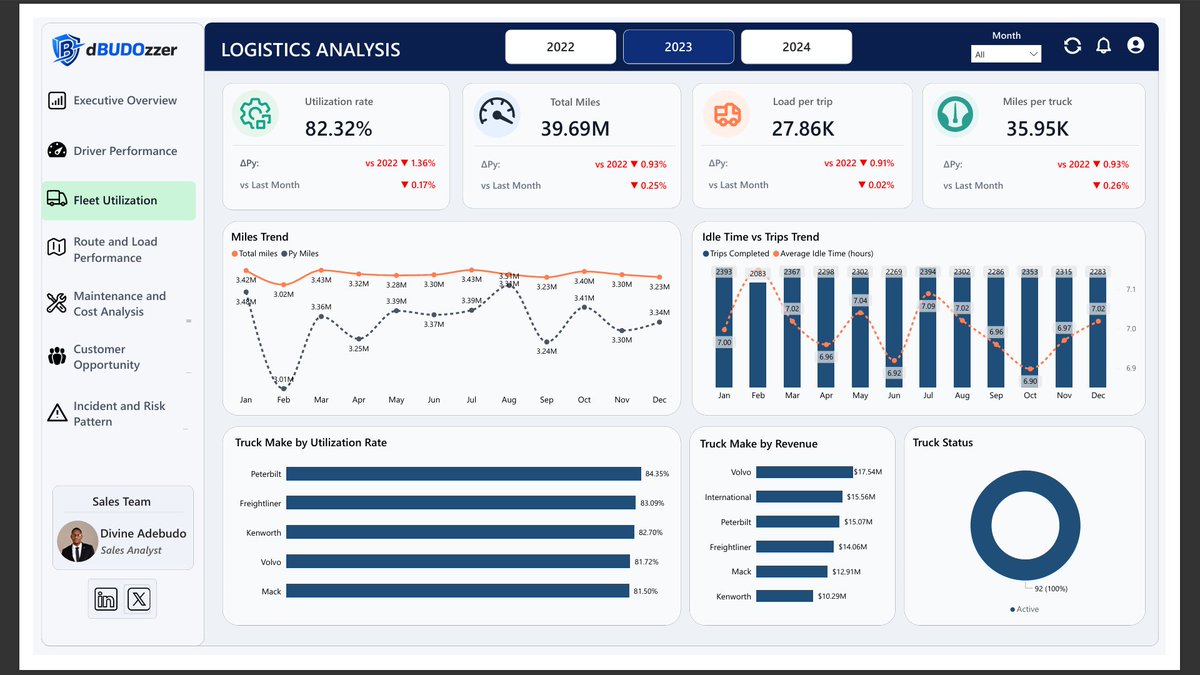Click the 27.86K load per trip value

click(803, 128)
